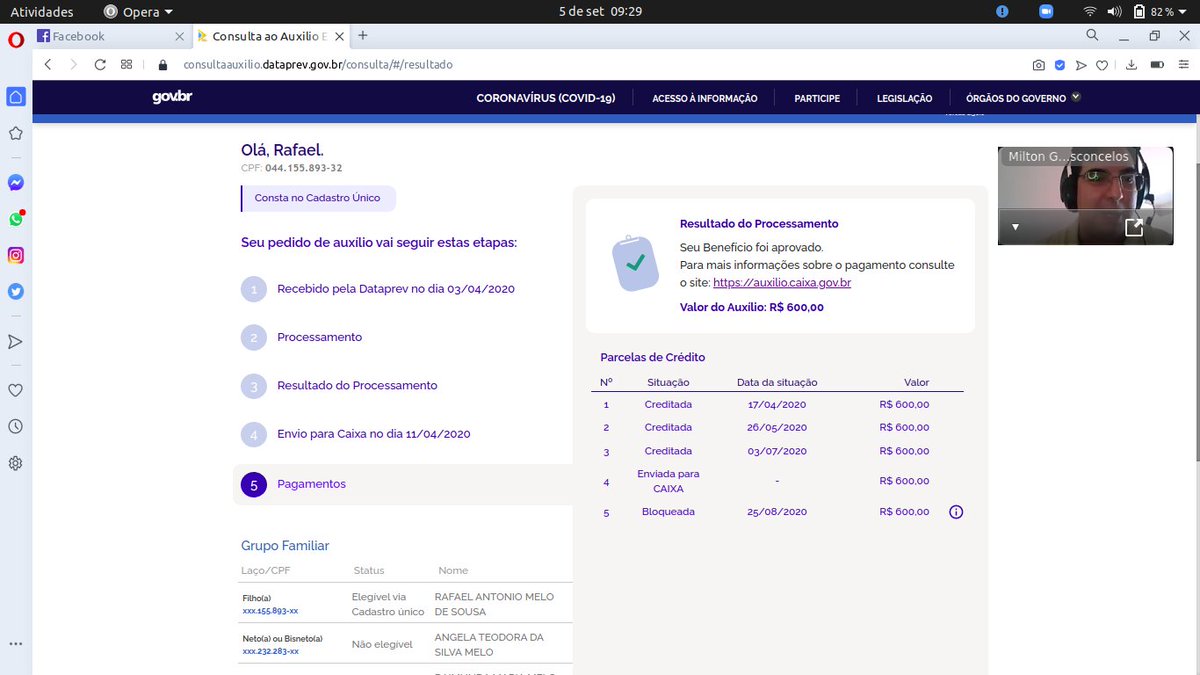Close the Facebook tab
Screen dimensions: 1200x675
[179, 36]
